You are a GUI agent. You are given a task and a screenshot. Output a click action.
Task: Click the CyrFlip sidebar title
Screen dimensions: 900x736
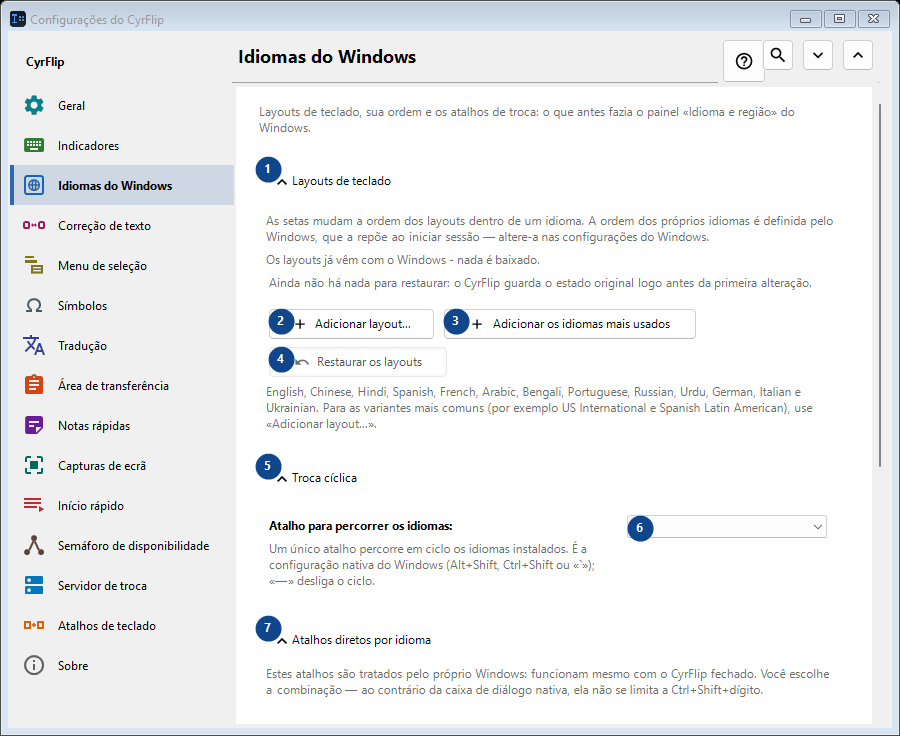click(x=45, y=62)
